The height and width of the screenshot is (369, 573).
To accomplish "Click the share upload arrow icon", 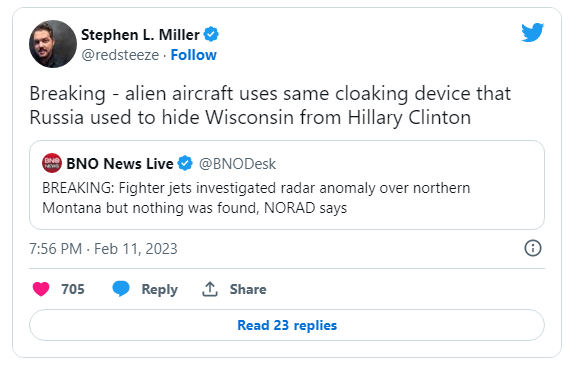I will (210, 289).
